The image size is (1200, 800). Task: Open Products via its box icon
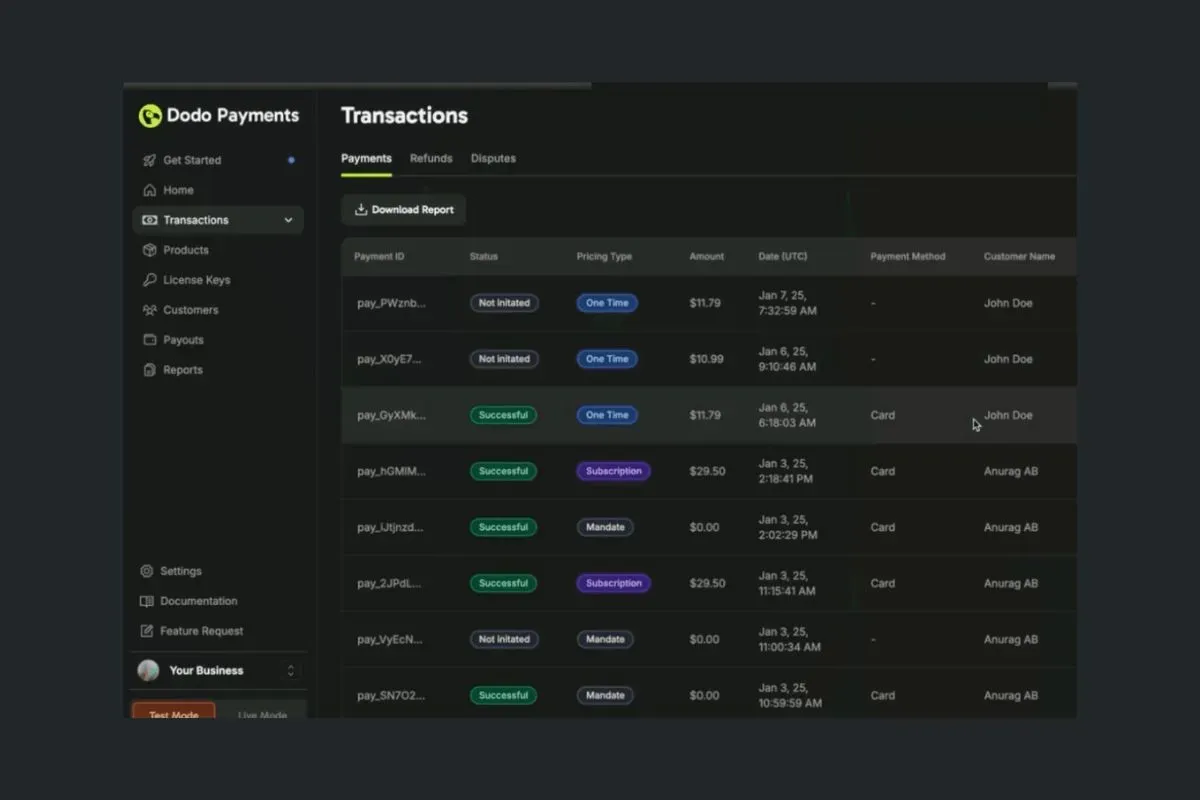(x=149, y=250)
